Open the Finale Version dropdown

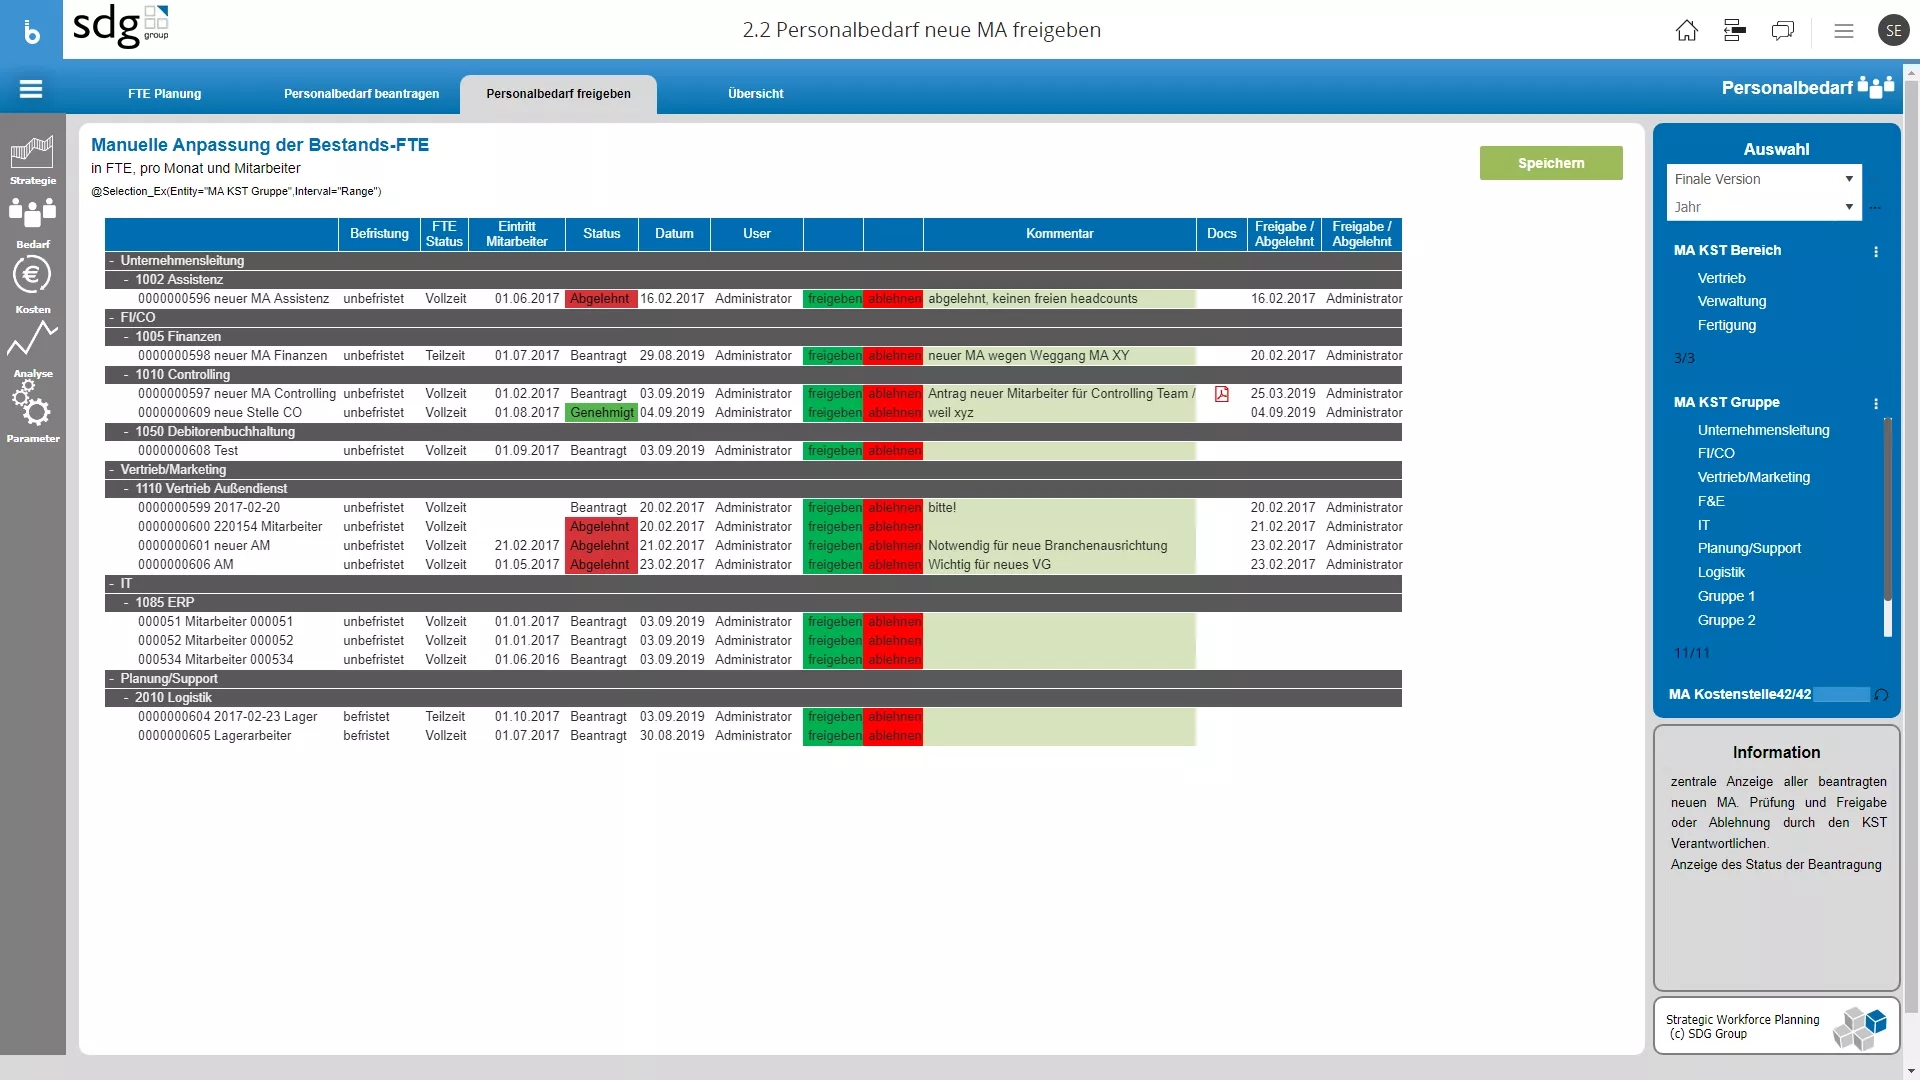(1764, 179)
